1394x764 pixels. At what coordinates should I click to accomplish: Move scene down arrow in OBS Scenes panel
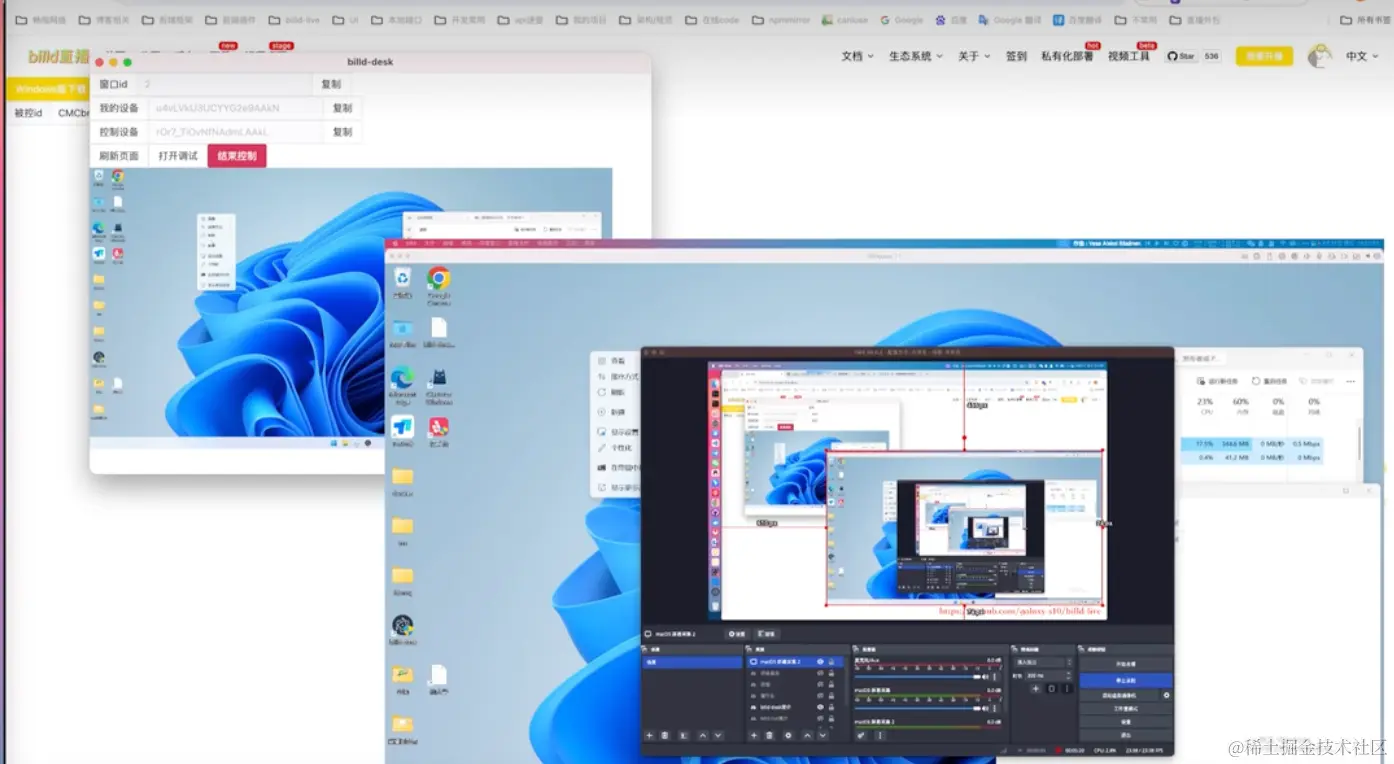(718, 735)
